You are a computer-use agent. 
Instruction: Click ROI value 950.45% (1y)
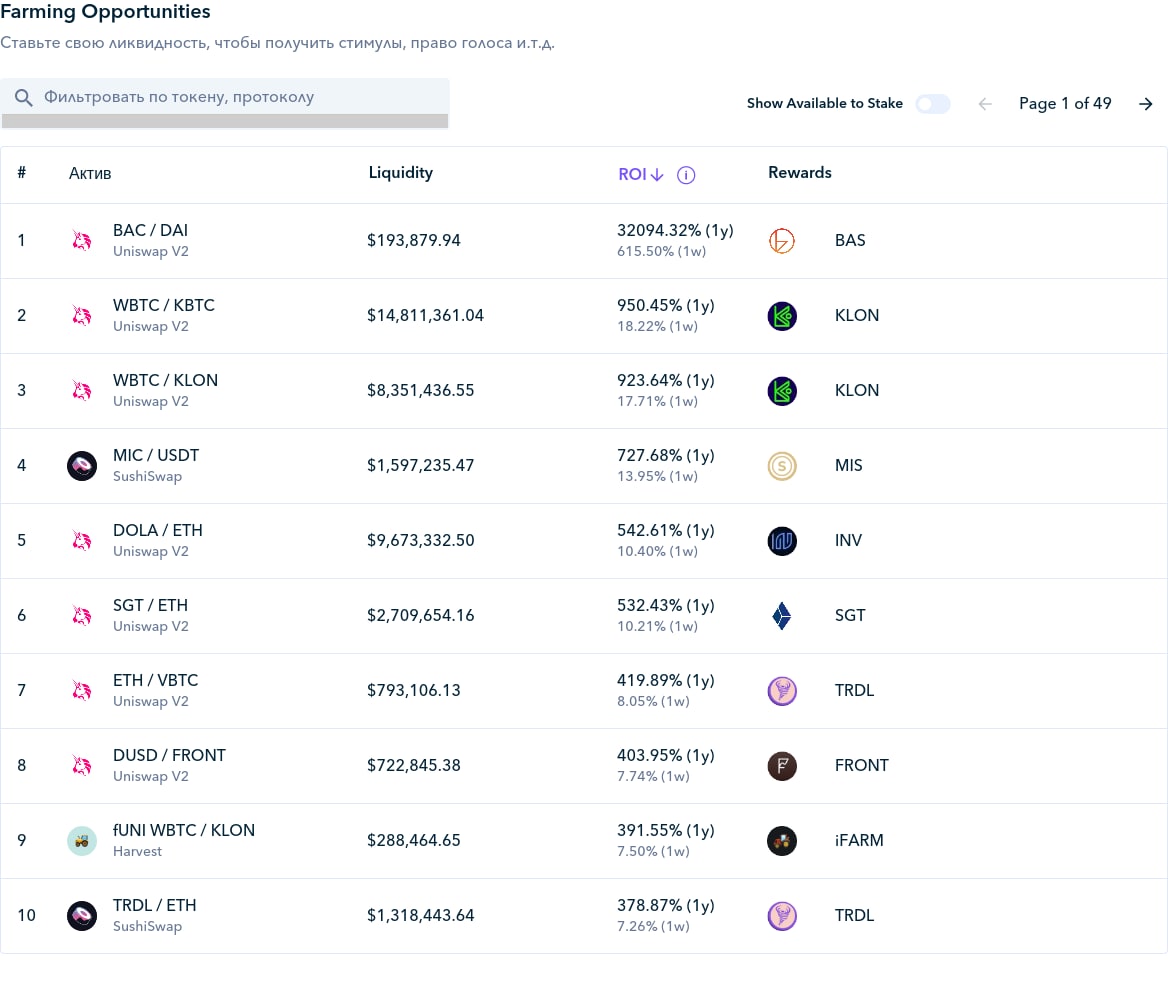coord(665,306)
